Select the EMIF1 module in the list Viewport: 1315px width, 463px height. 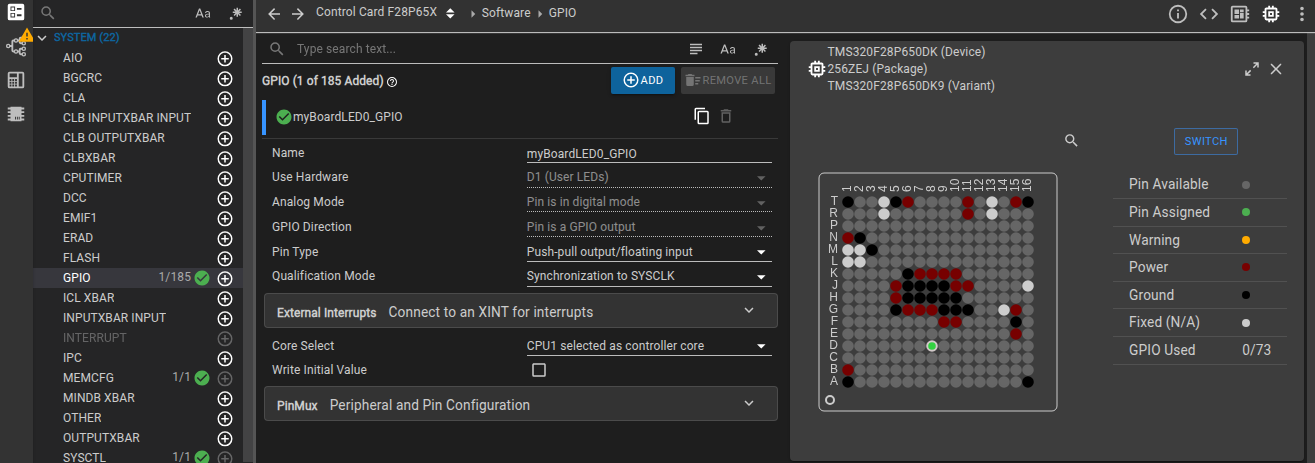click(x=80, y=217)
